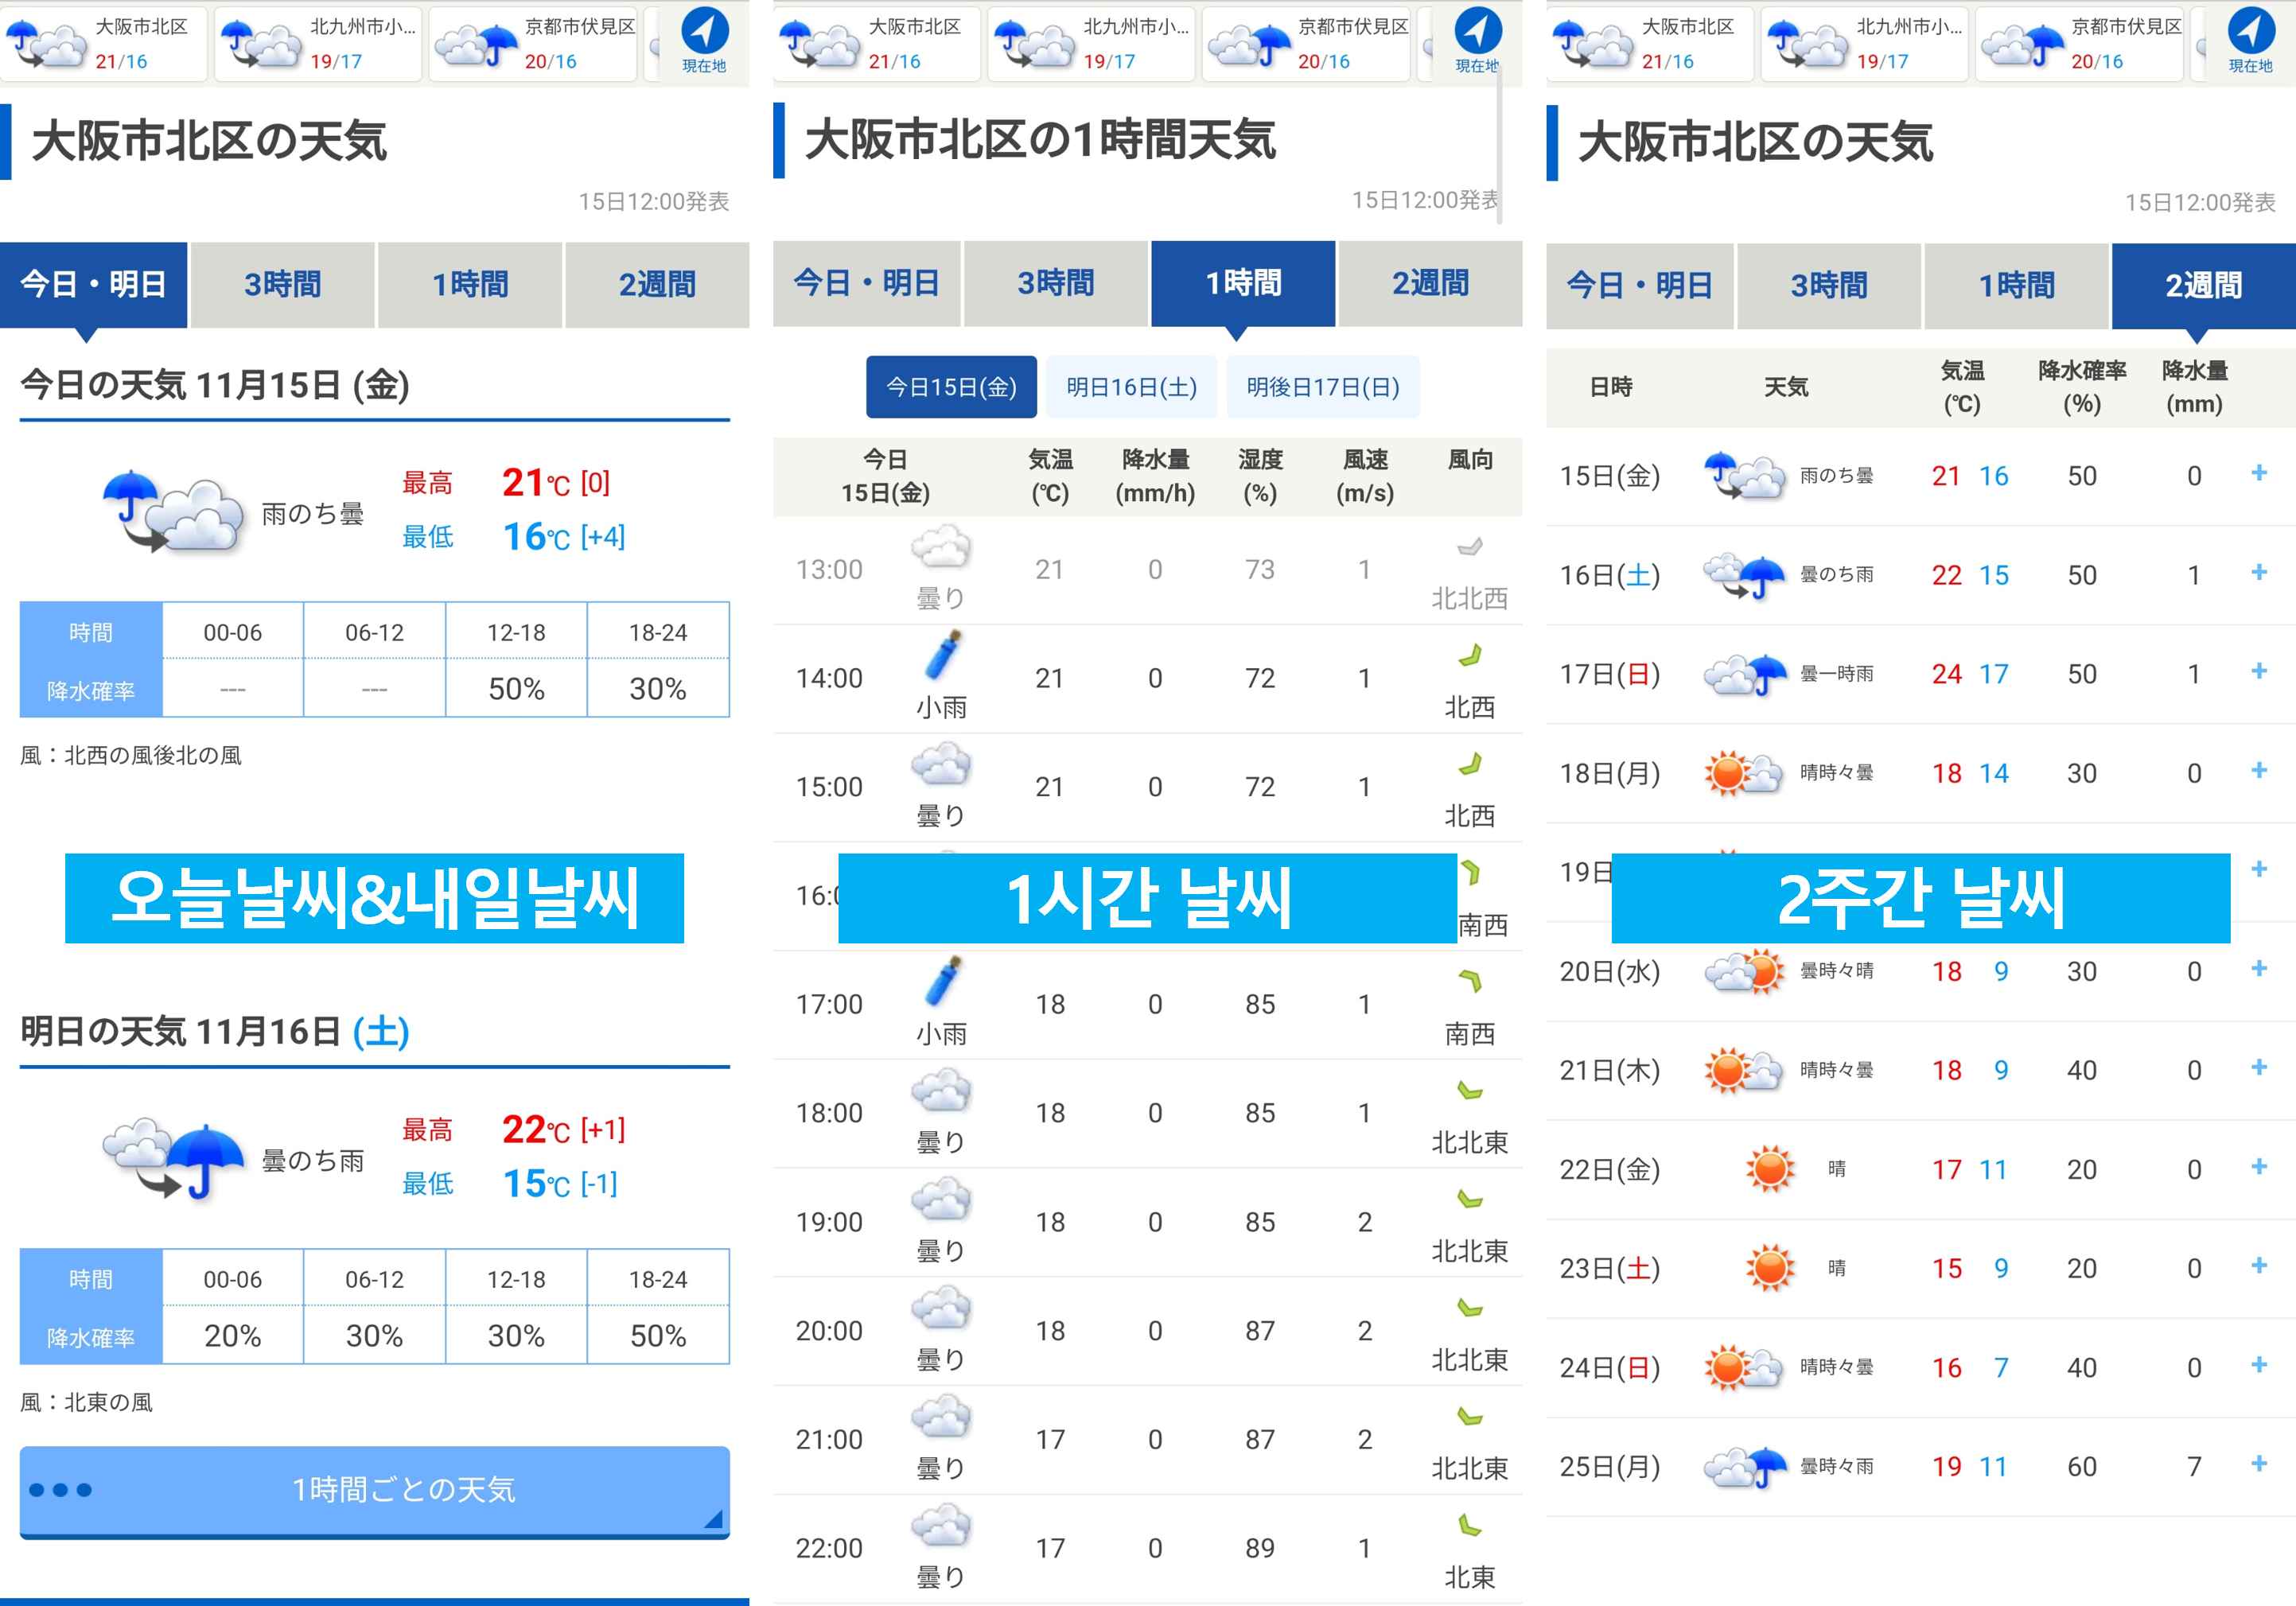Select the 今日15日(金) date option

(951, 387)
